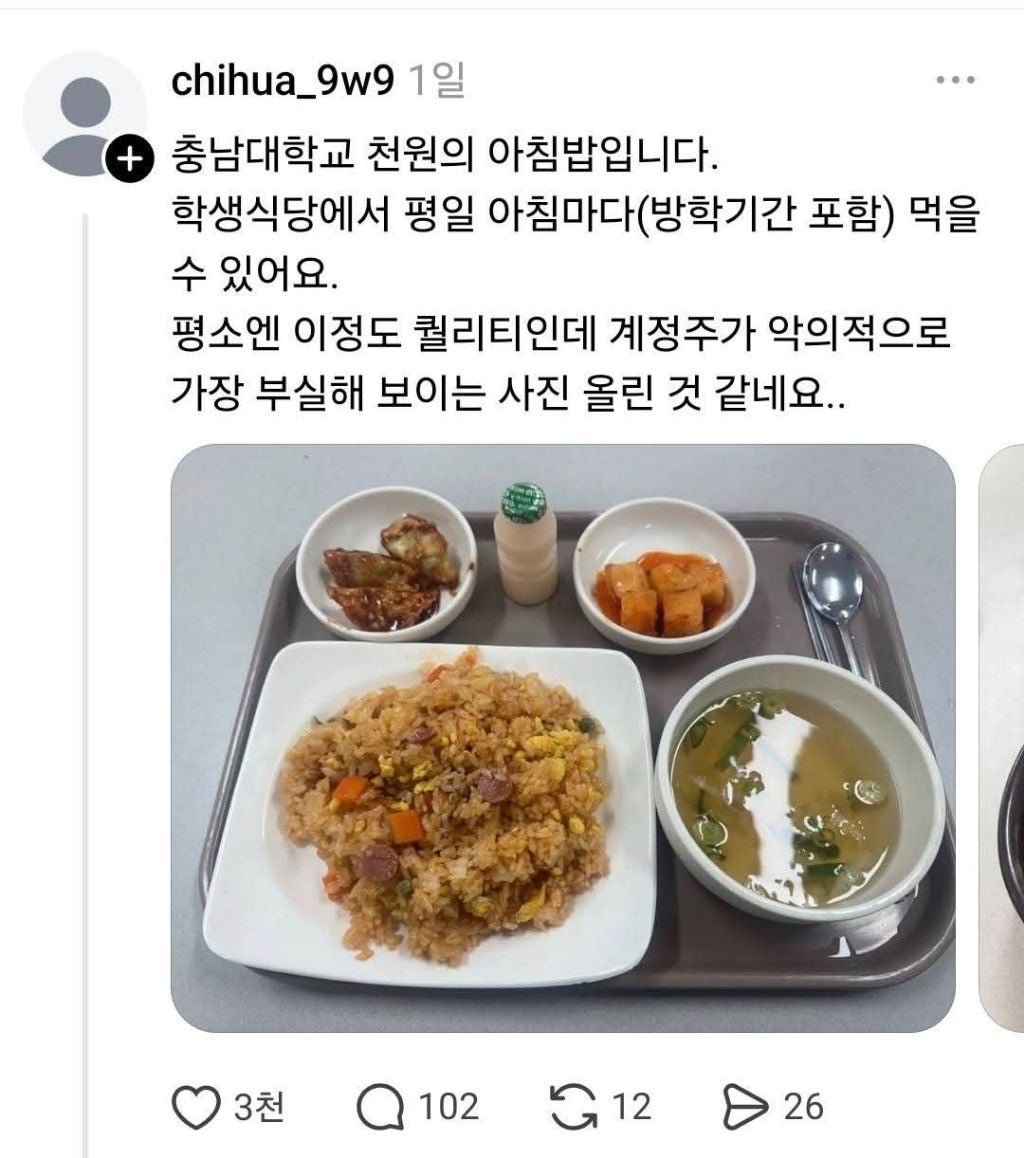Click the text line 학생식당에서 평일 아침마다
This screenshot has width=1024, height=1158.
[x=575, y=216]
